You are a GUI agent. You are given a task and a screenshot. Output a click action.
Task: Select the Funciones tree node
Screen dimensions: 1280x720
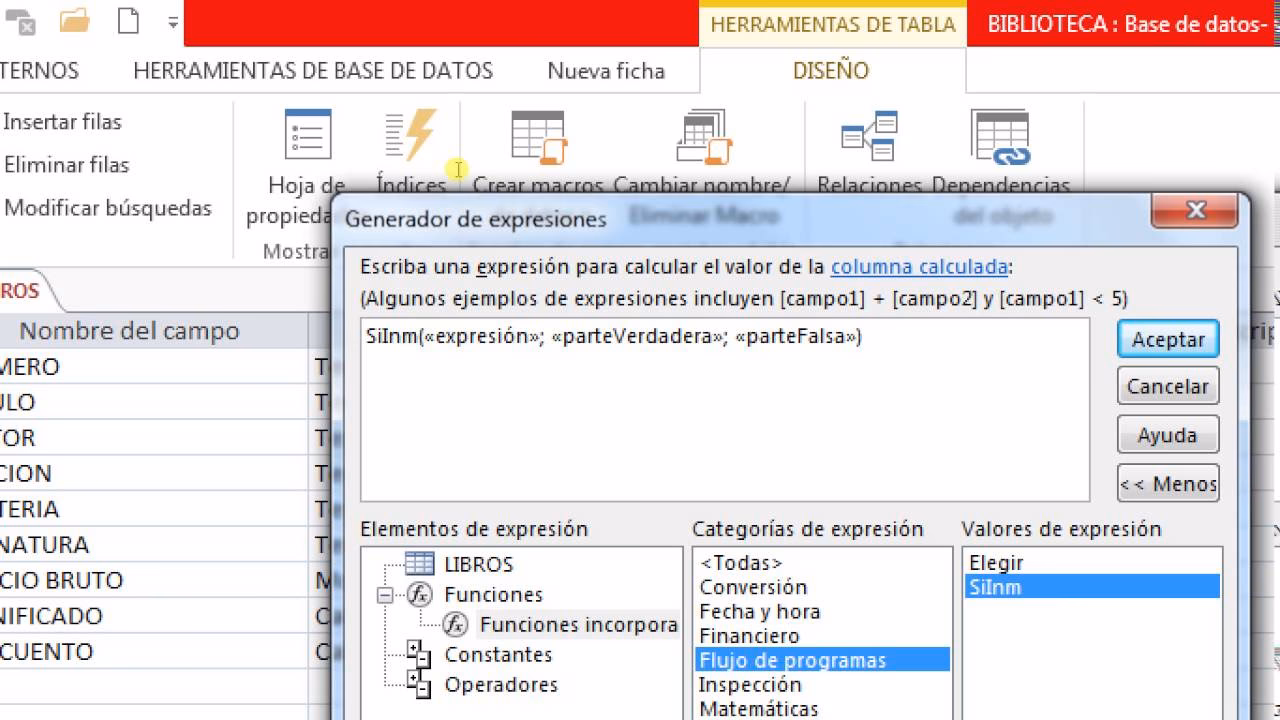tap(493, 594)
